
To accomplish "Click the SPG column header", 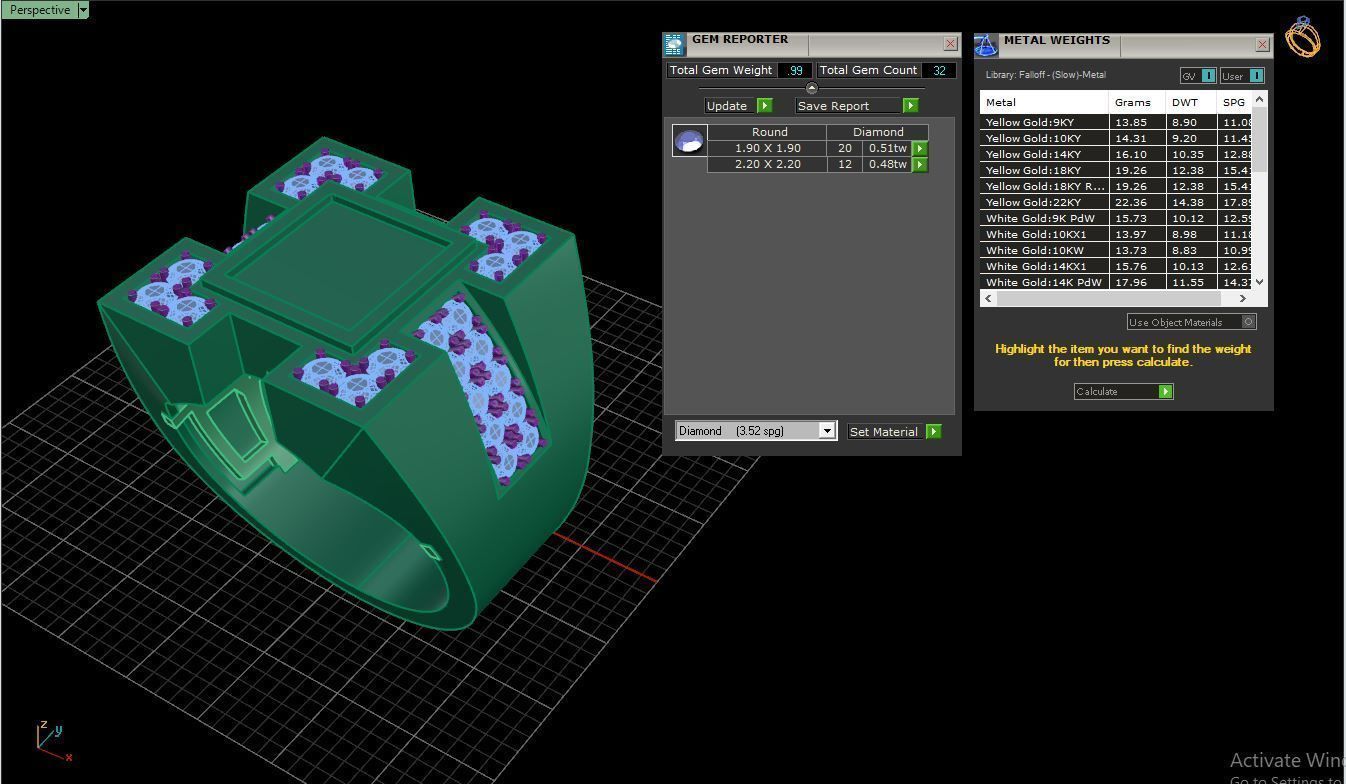I will tap(1234, 102).
